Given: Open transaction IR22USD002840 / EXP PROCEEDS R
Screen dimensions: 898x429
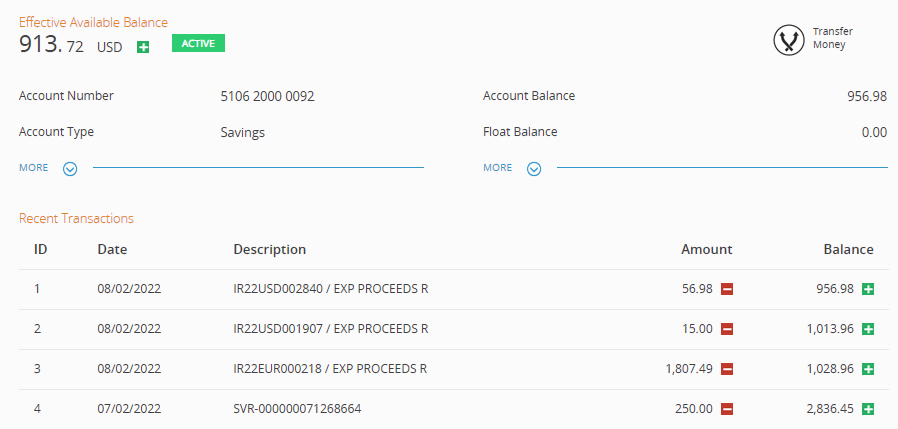Looking at the screenshot, I should coord(330,289).
